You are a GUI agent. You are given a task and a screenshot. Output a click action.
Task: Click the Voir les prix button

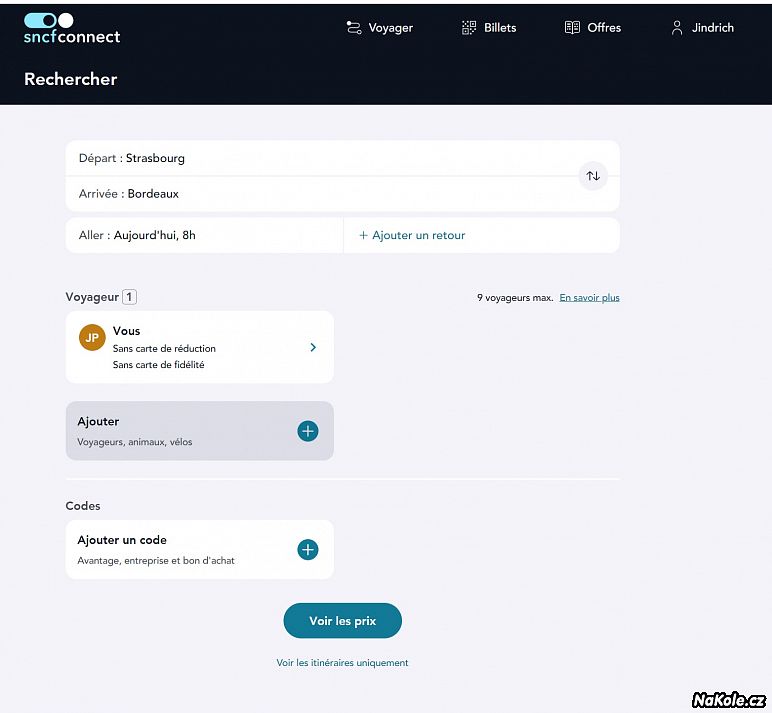click(342, 621)
